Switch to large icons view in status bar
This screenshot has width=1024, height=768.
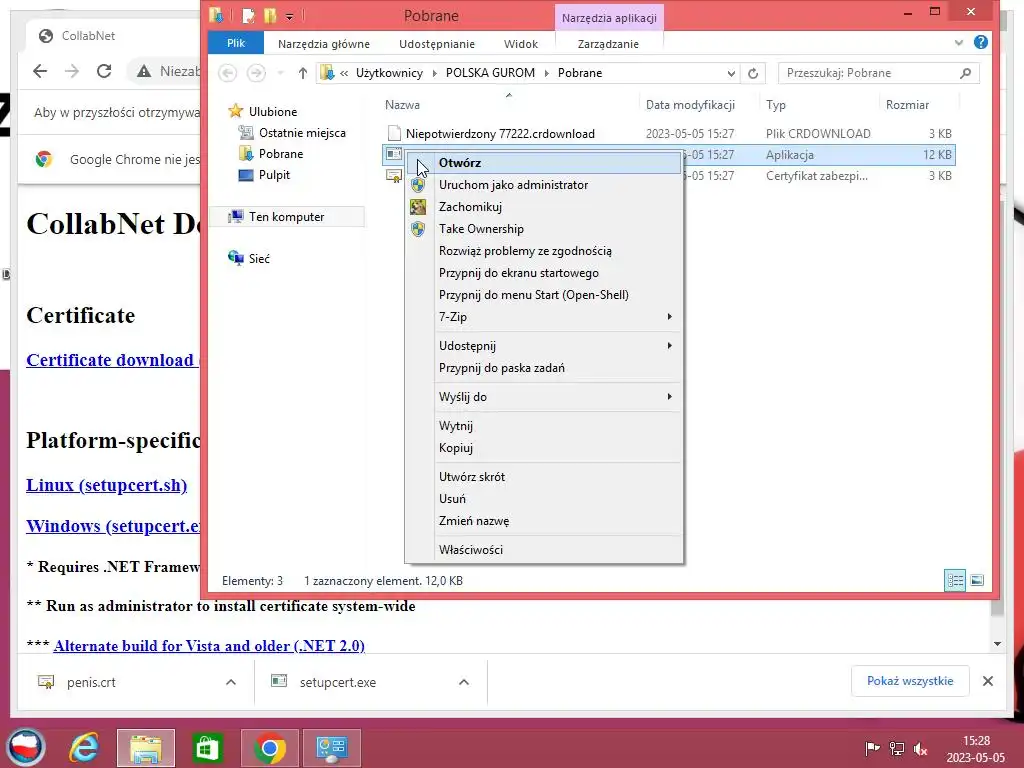point(977,580)
